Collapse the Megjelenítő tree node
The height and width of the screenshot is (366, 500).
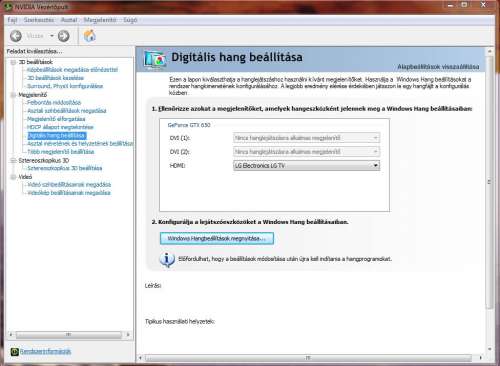pyautogui.click(x=13, y=95)
